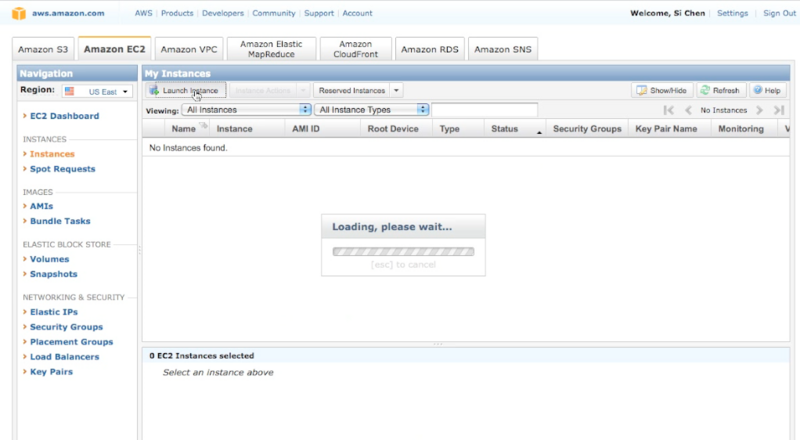Open the Account top menu link

(x=357, y=13)
